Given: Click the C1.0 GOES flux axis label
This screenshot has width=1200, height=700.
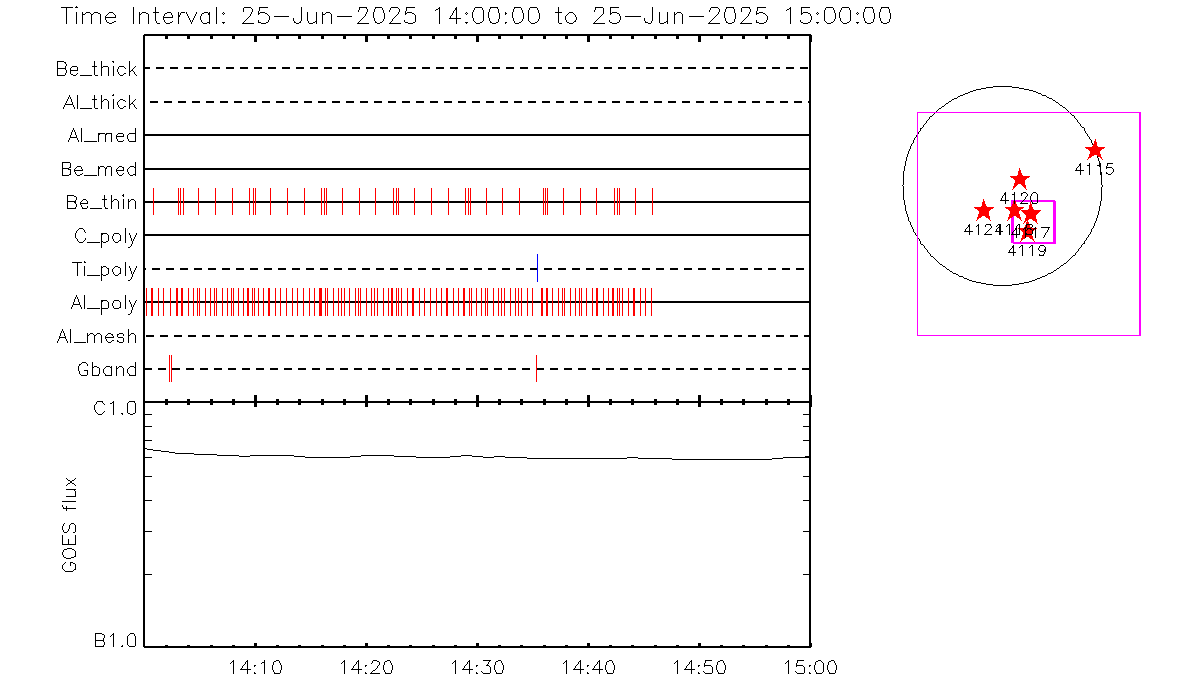Looking at the screenshot, I should 115,408.
